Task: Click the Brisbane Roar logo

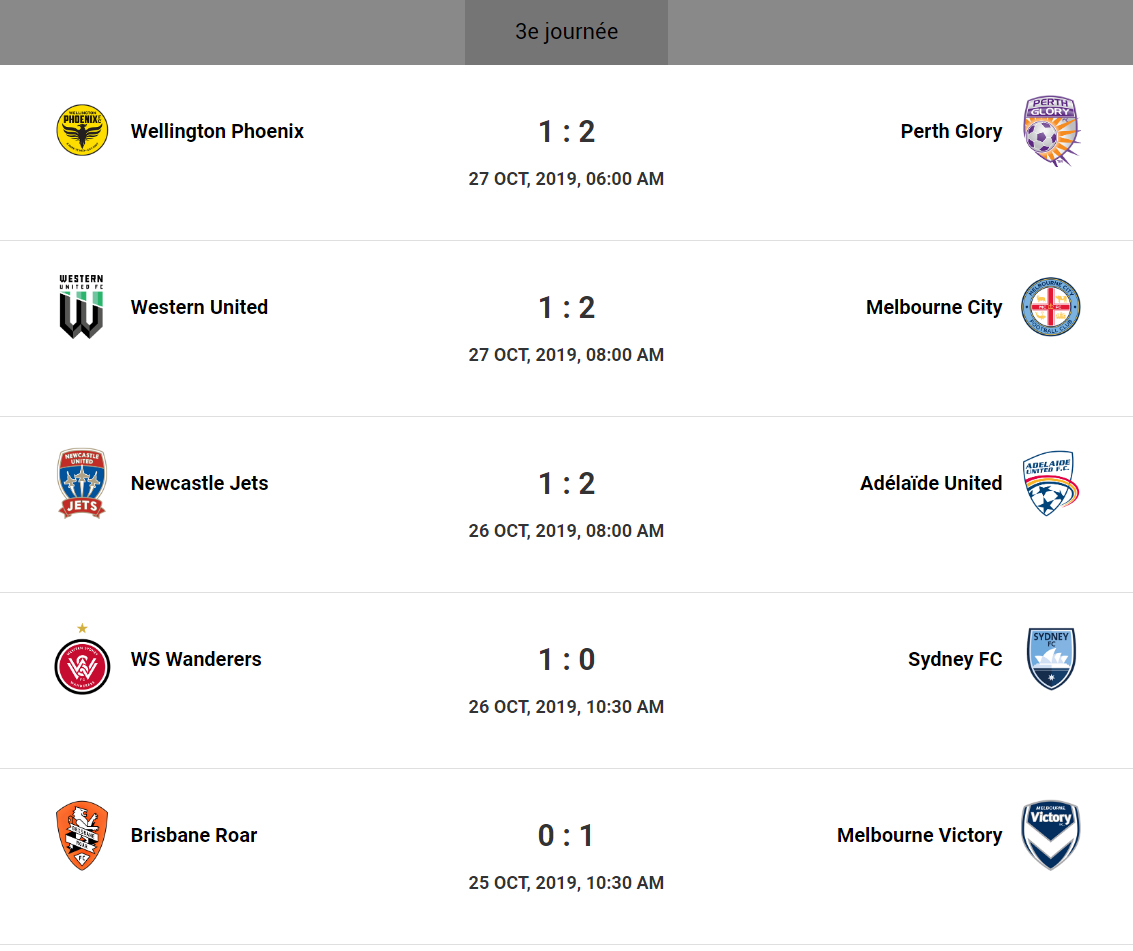Action: click(82, 835)
